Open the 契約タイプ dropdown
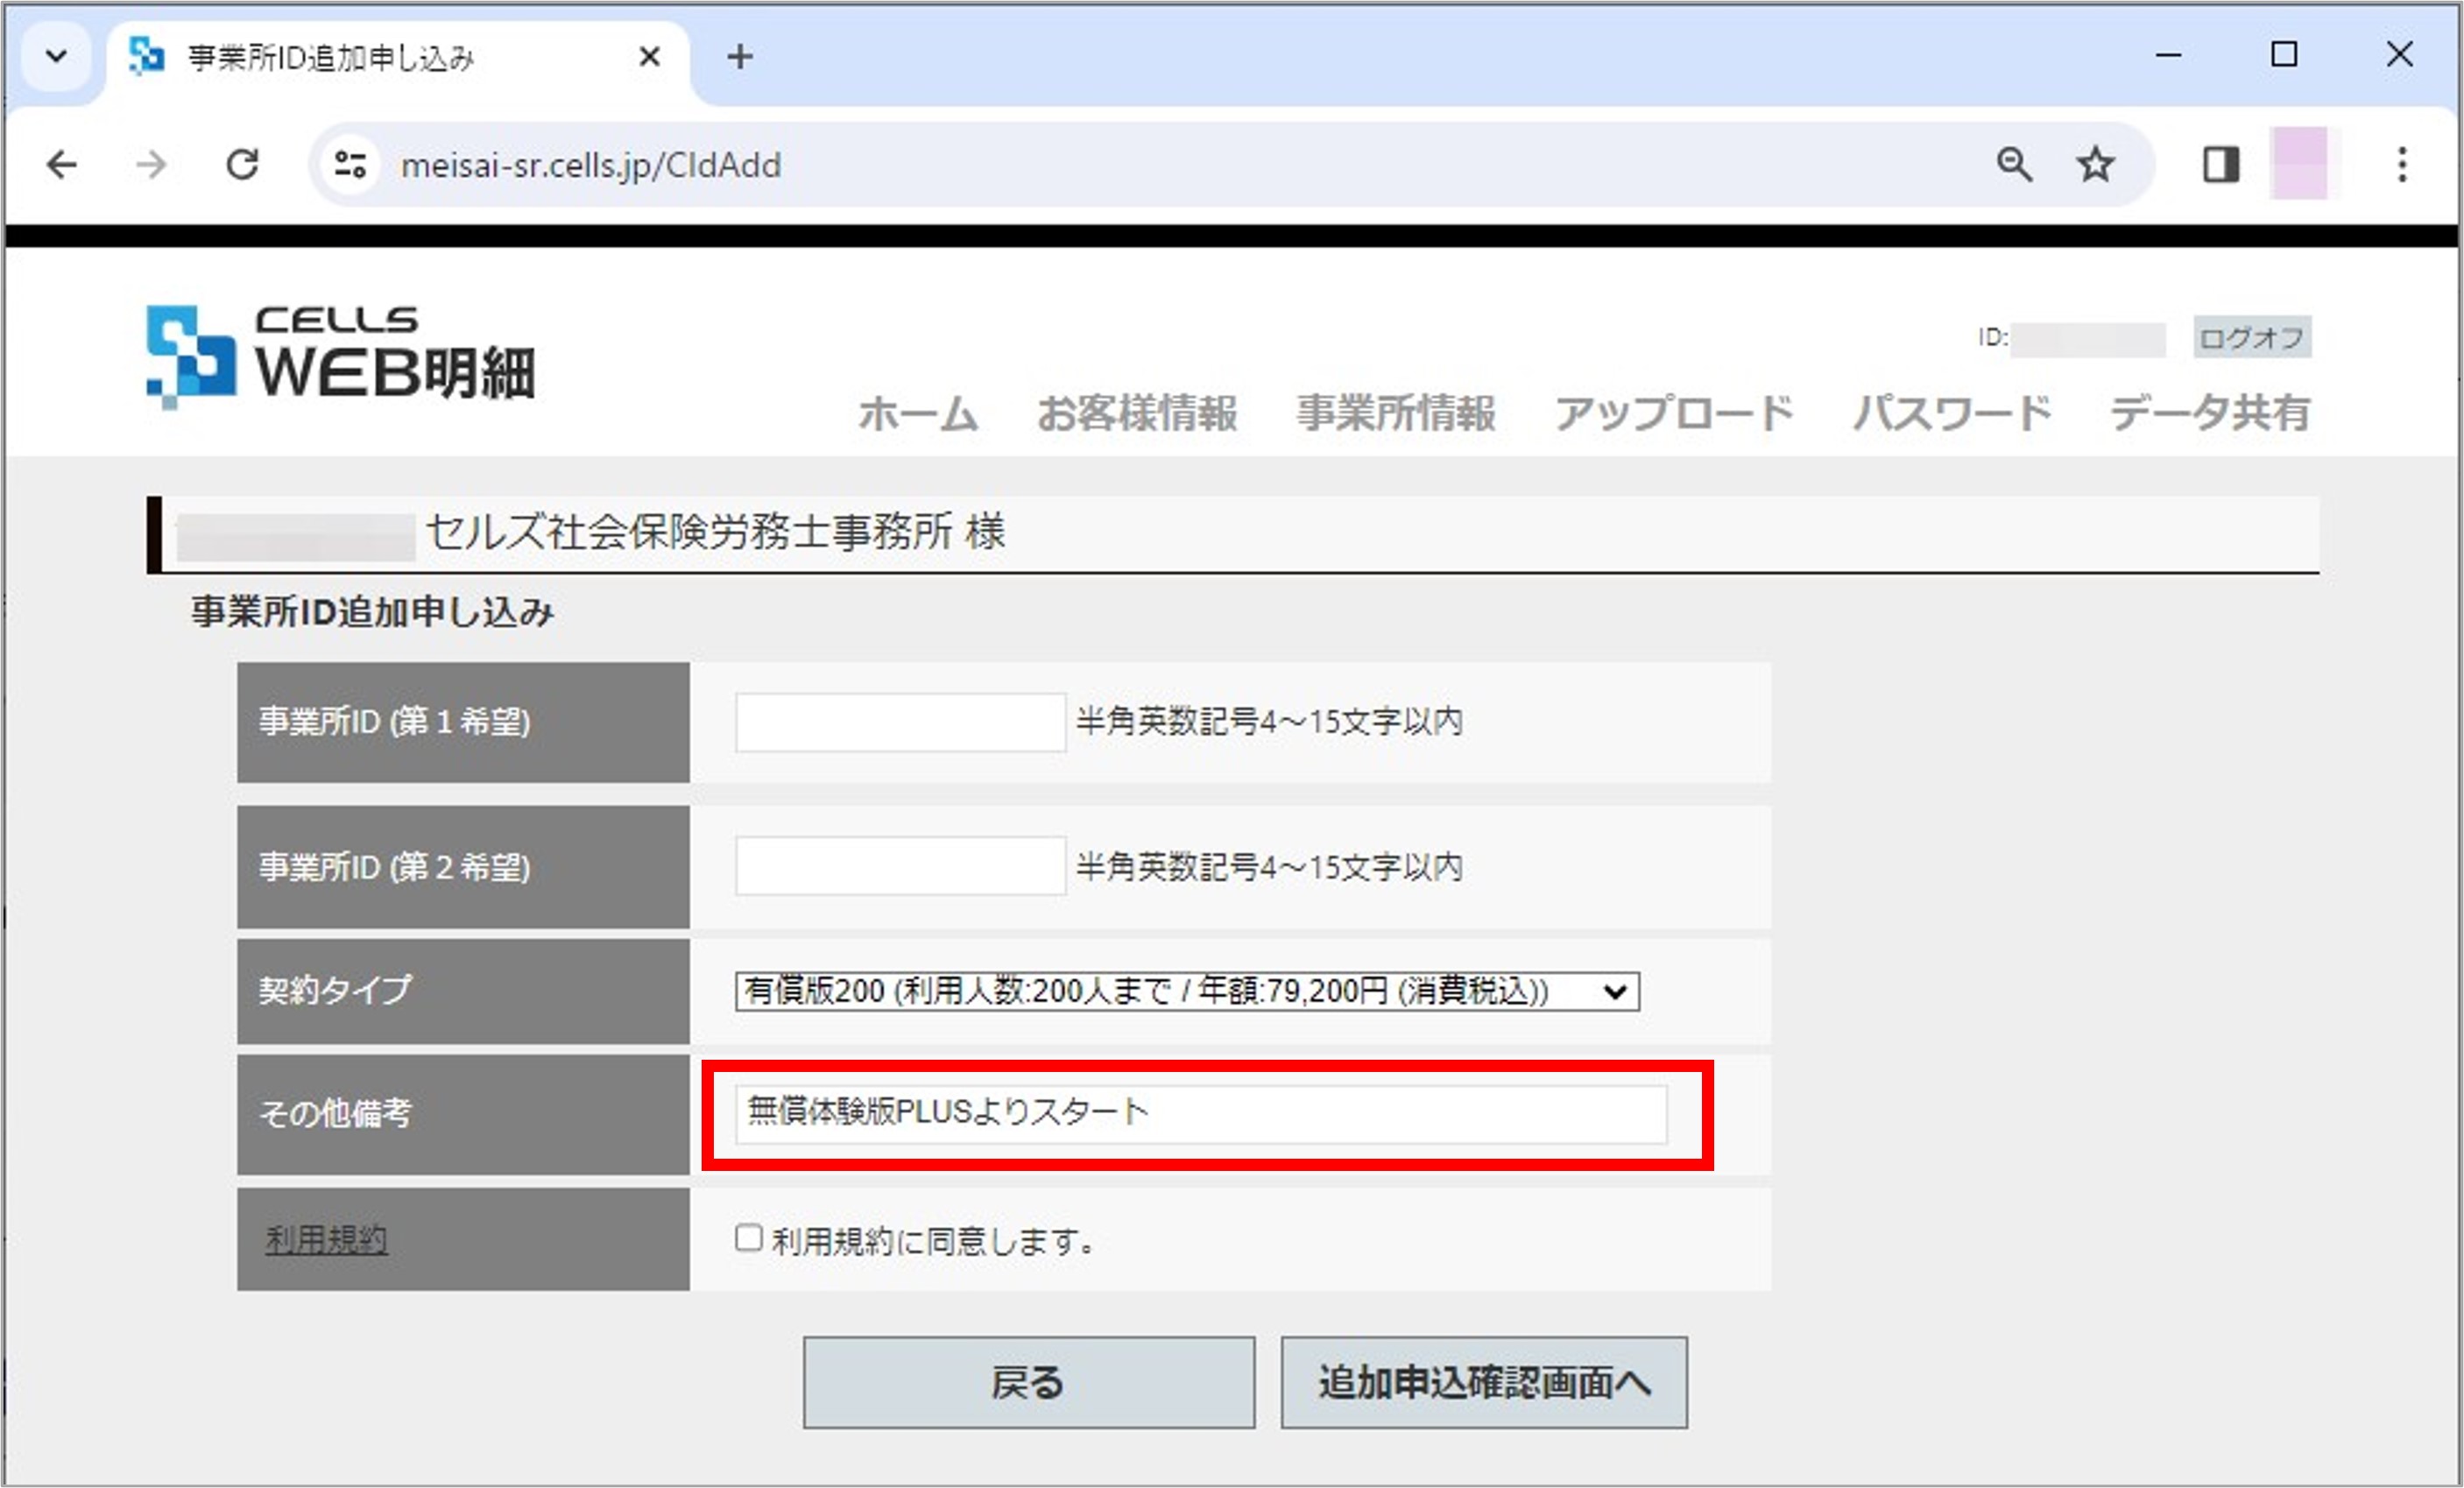2464x1488 pixels. tap(1187, 991)
